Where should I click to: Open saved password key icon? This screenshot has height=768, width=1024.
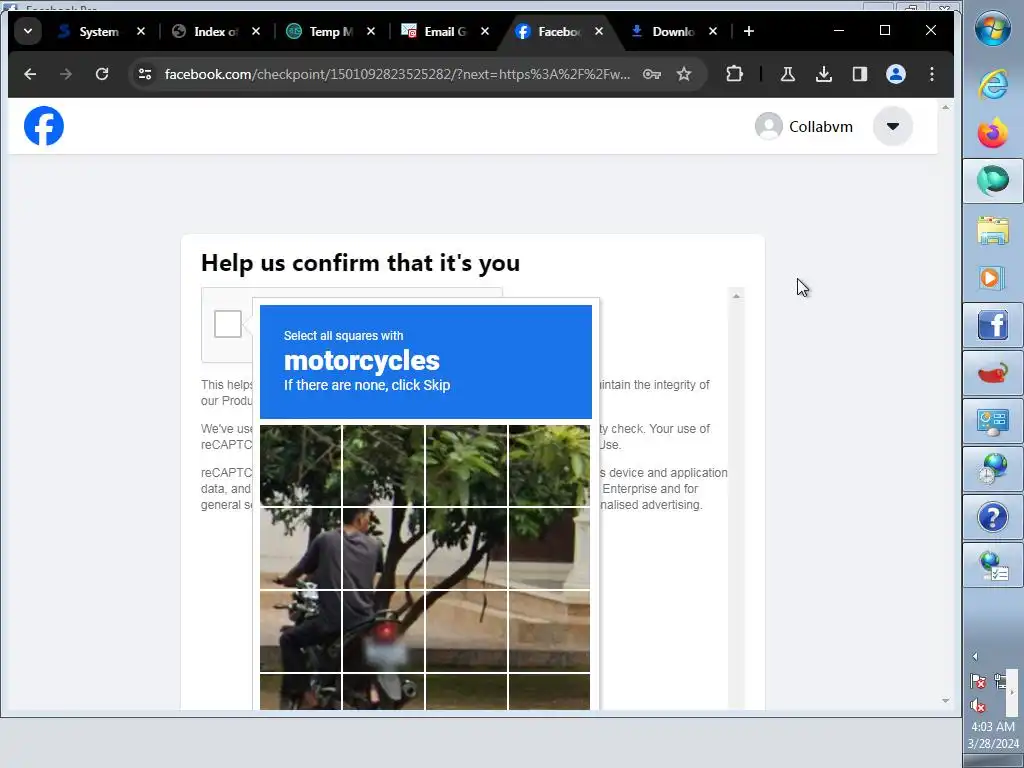652,74
